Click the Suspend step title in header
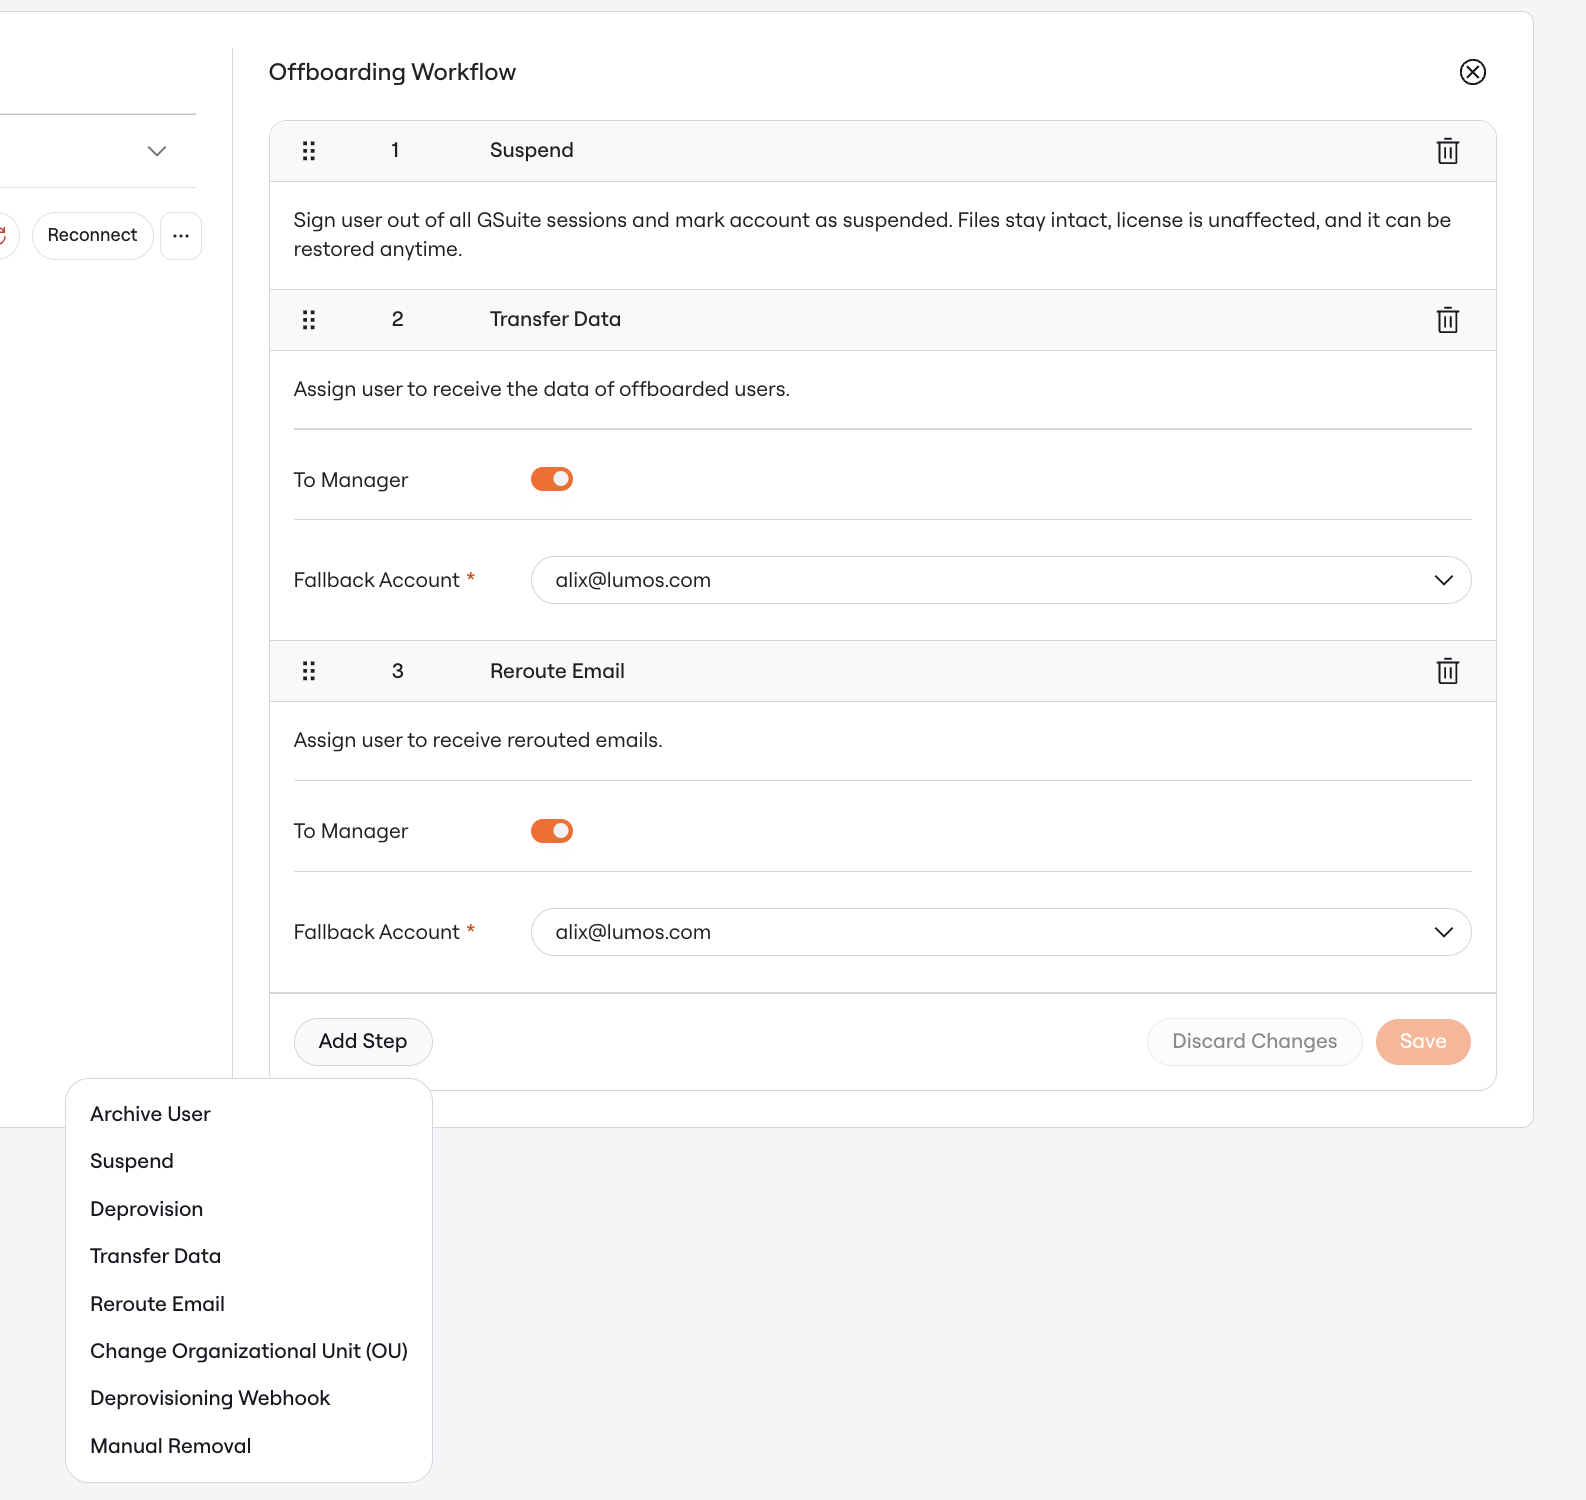This screenshot has height=1500, width=1586. click(x=532, y=150)
